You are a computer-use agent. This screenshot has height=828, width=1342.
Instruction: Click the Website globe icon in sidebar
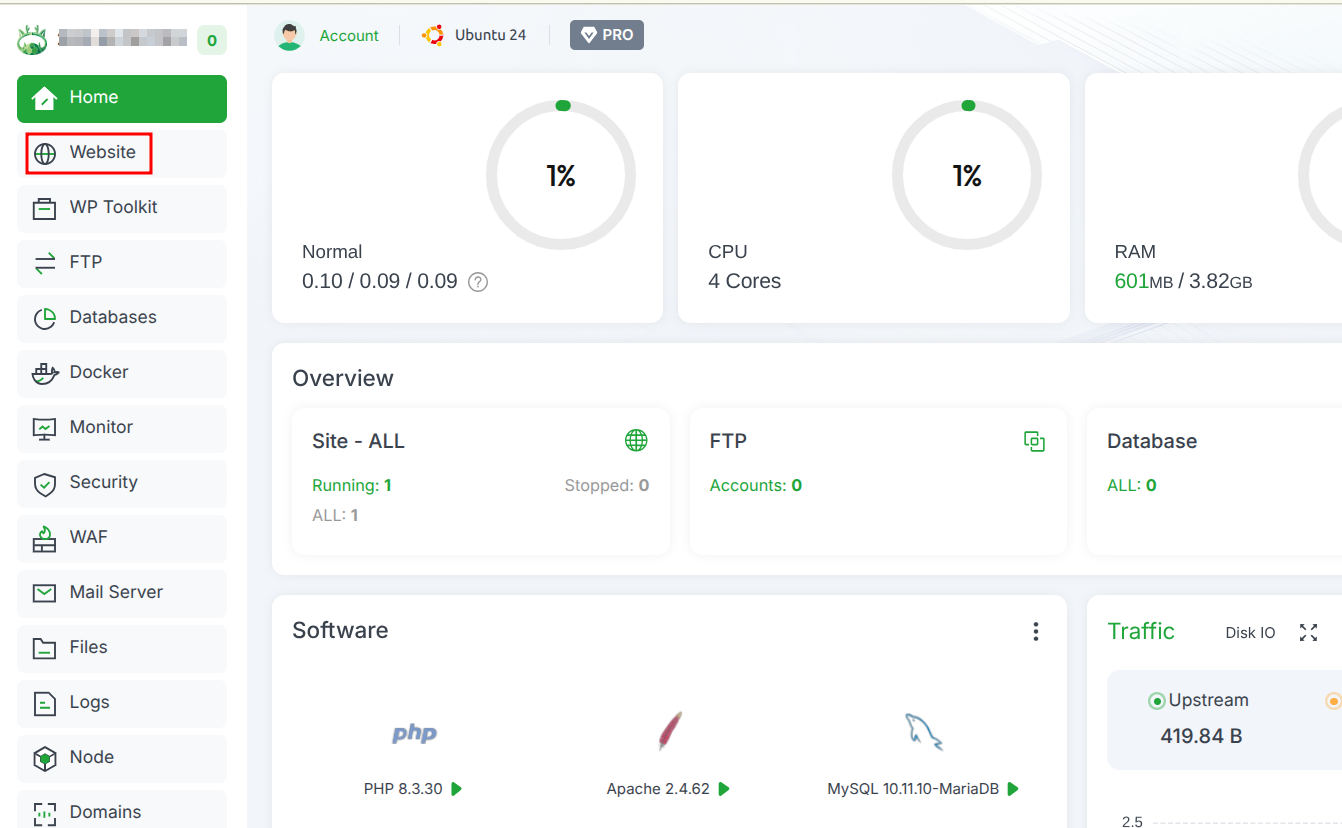pyautogui.click(x=45, y=154)
